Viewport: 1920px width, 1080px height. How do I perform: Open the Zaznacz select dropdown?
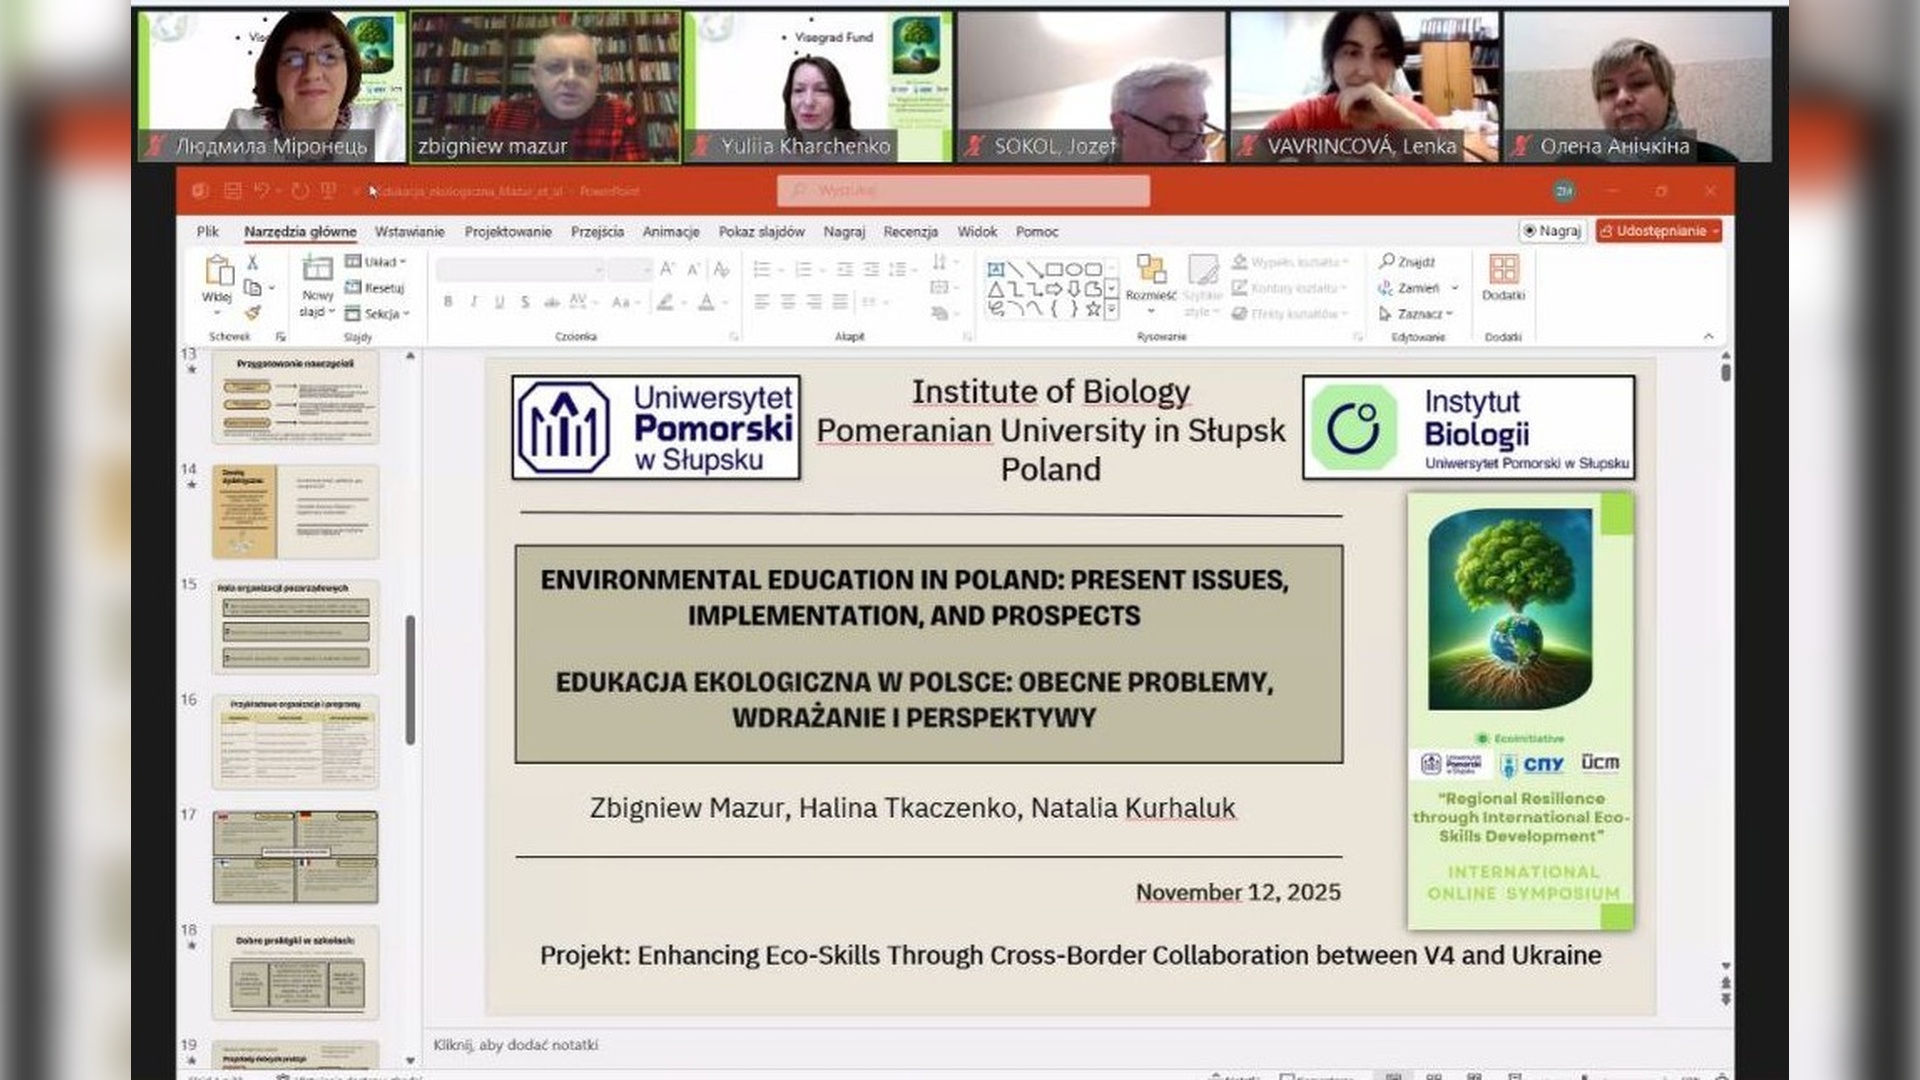(x=1417, y=313)
